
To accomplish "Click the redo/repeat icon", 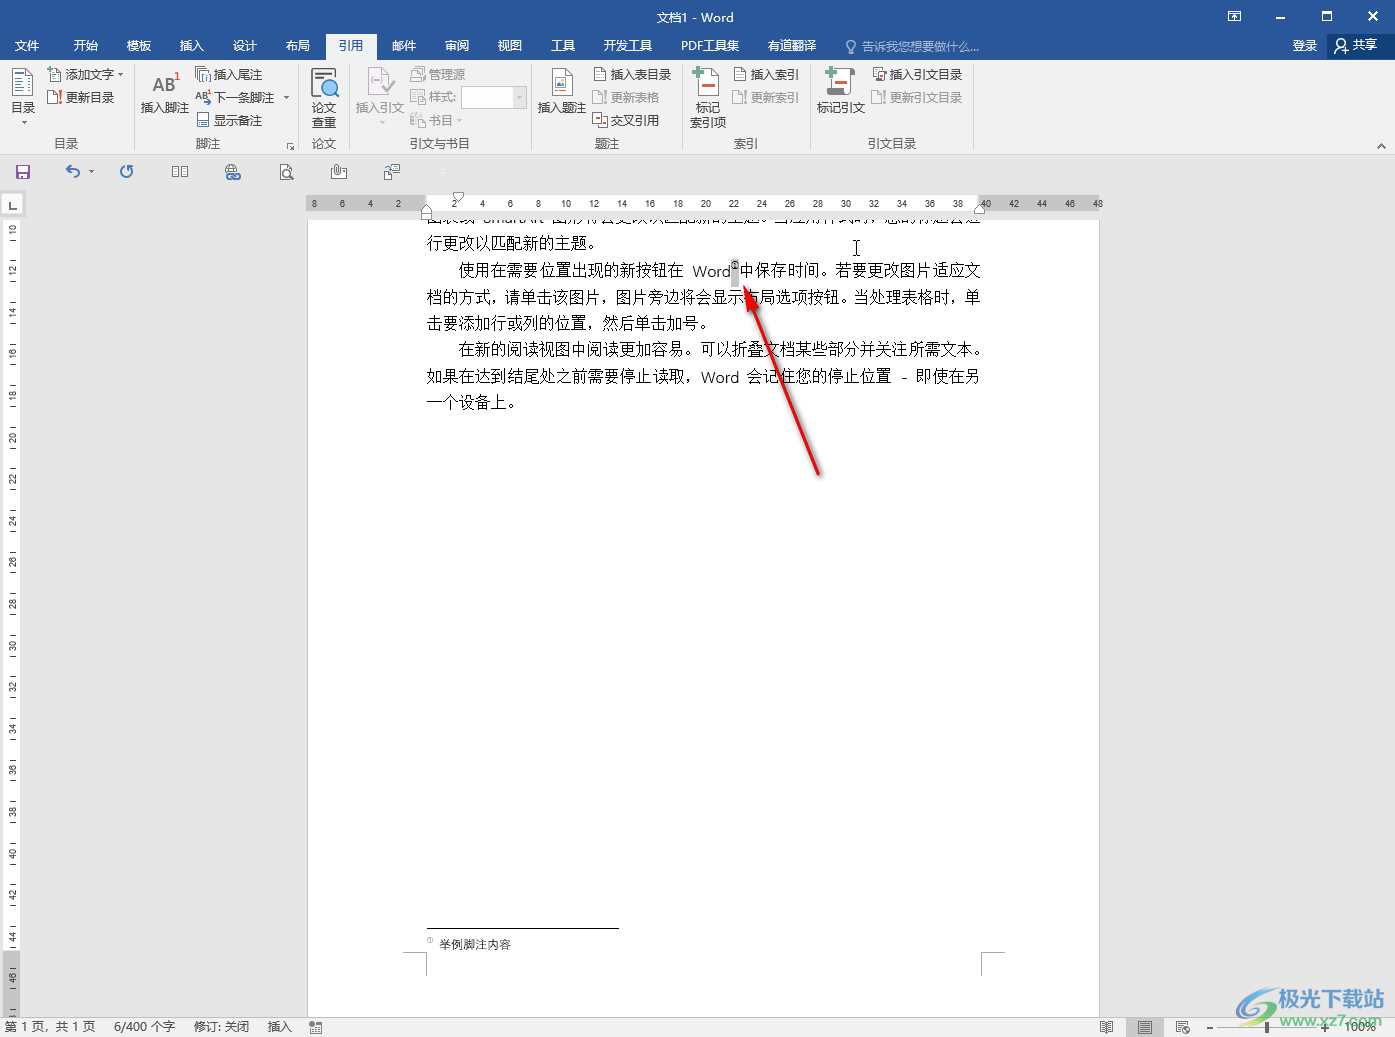I will click(126, 172).
